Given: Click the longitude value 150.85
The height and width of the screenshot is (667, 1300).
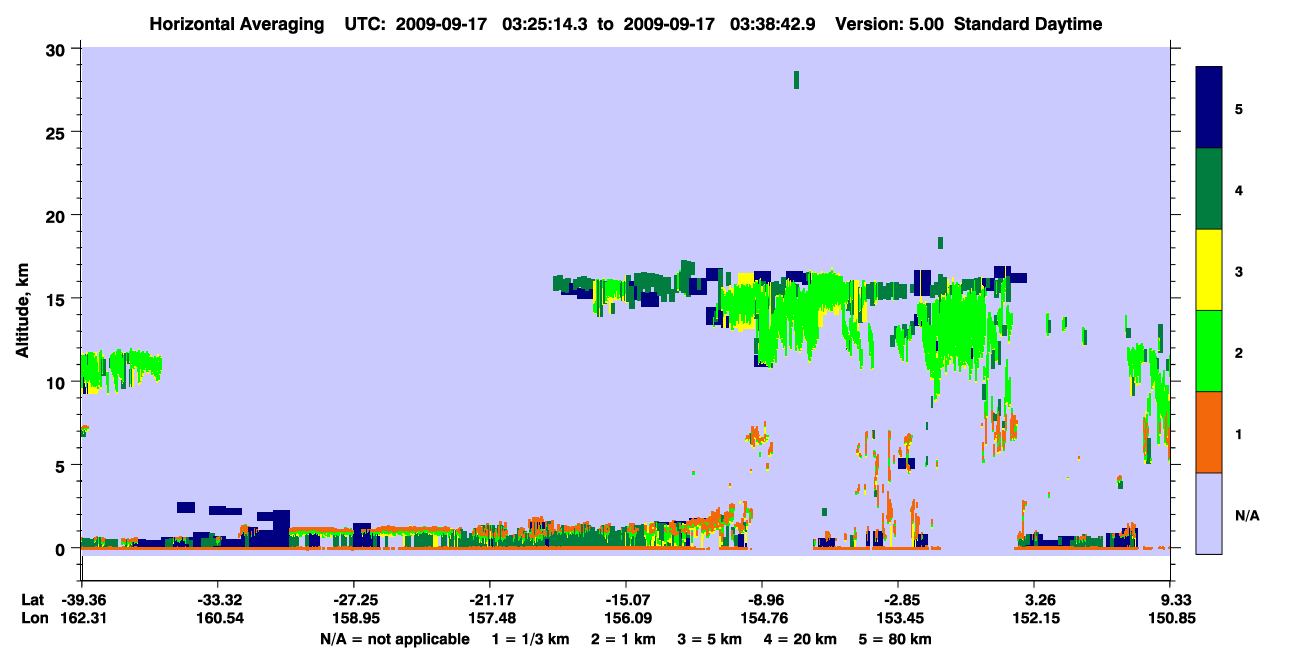Looking at the screenshot, I should 1170,618.
